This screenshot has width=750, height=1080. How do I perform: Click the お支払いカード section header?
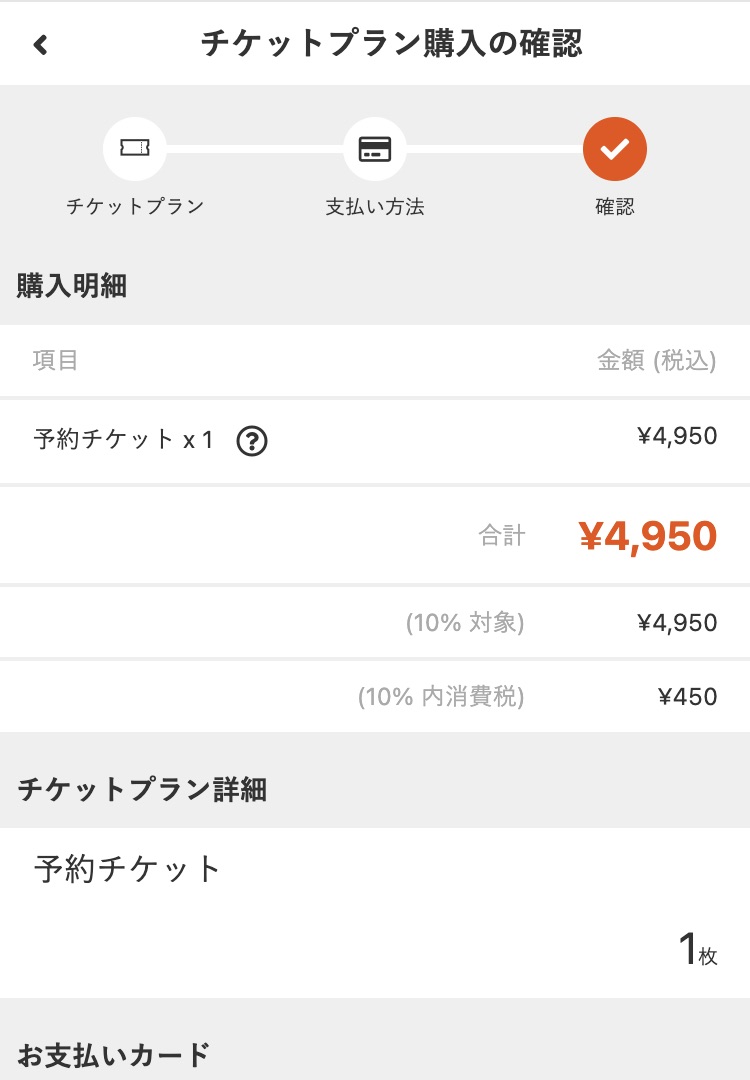click(x=113, y=1054)
